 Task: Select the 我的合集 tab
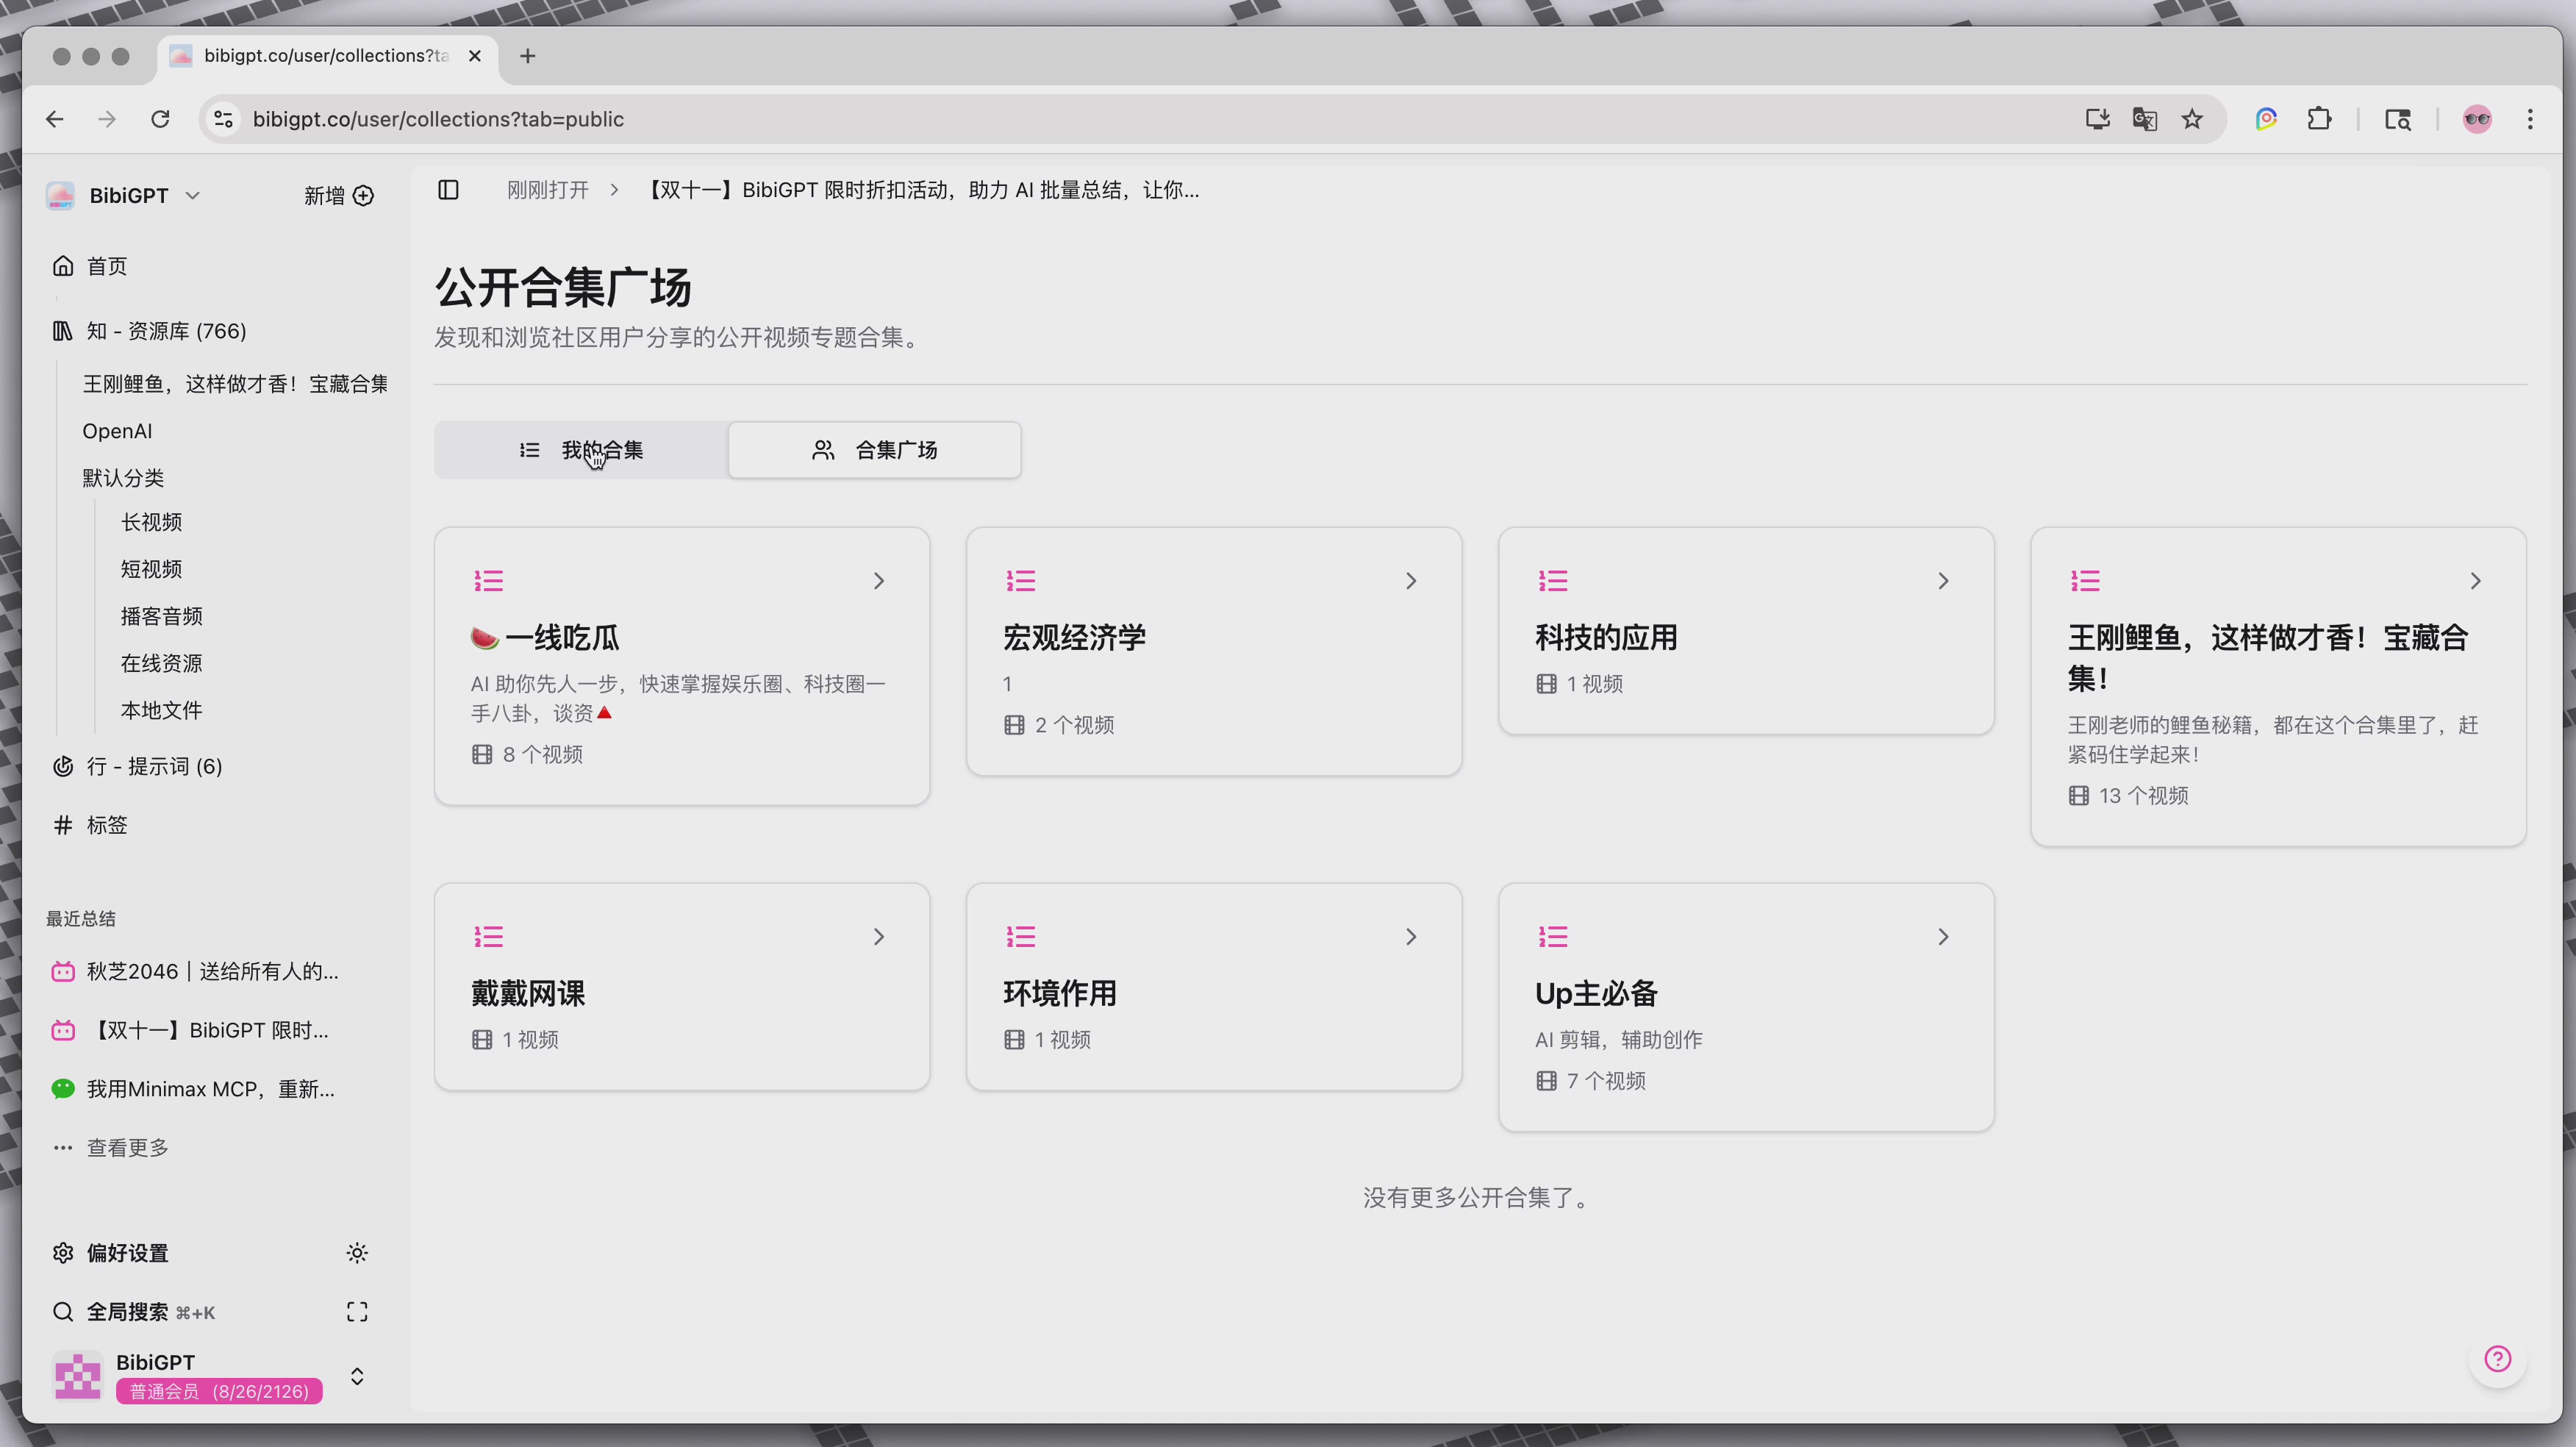(580, 450)
